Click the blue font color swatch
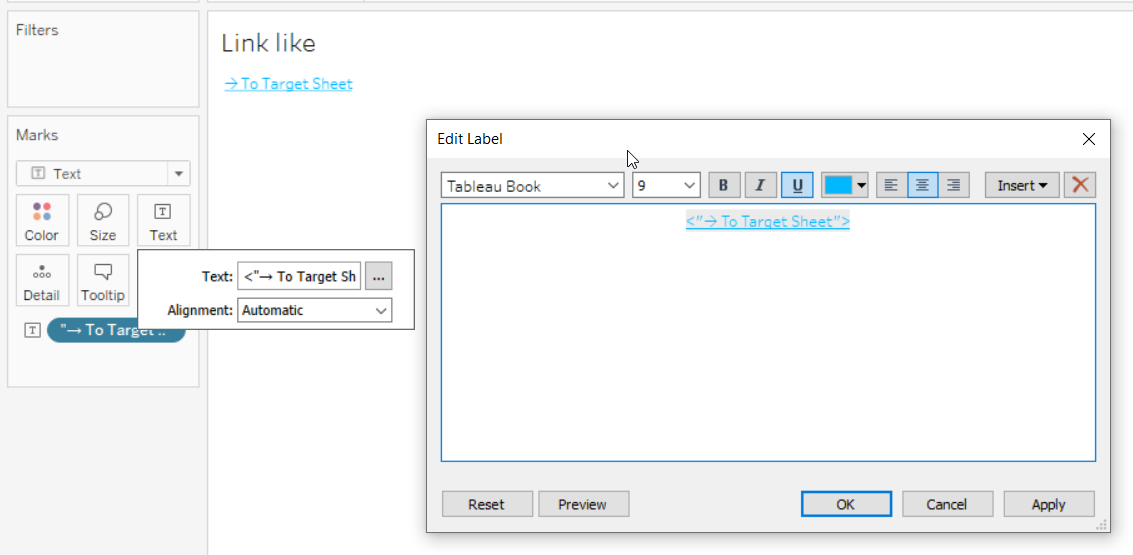Screen dimensions: 1133x555 click(838, 185)
